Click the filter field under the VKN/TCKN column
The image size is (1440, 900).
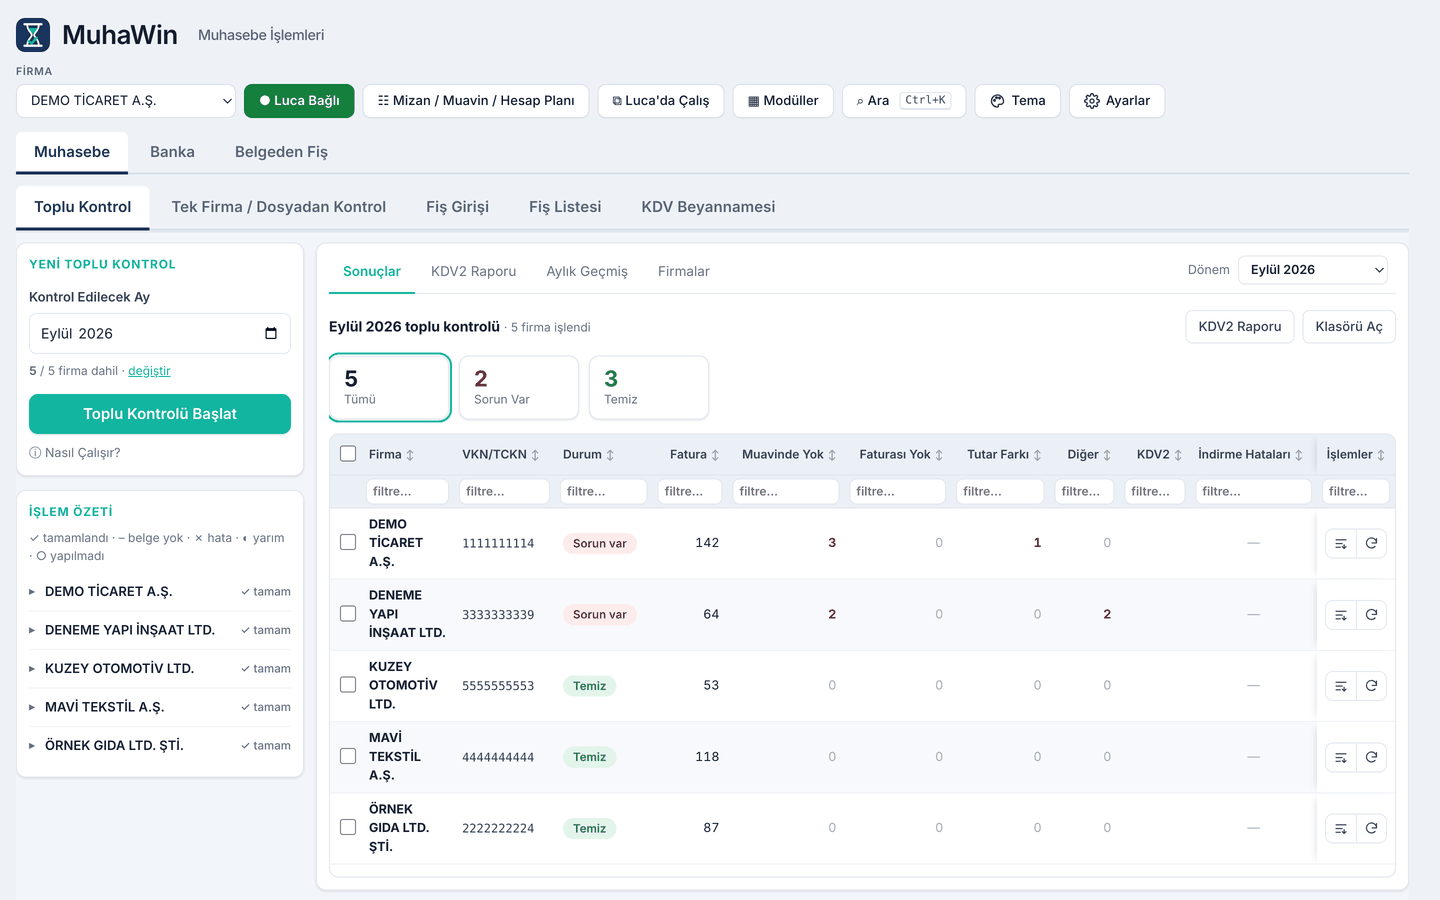coord(505,491)
